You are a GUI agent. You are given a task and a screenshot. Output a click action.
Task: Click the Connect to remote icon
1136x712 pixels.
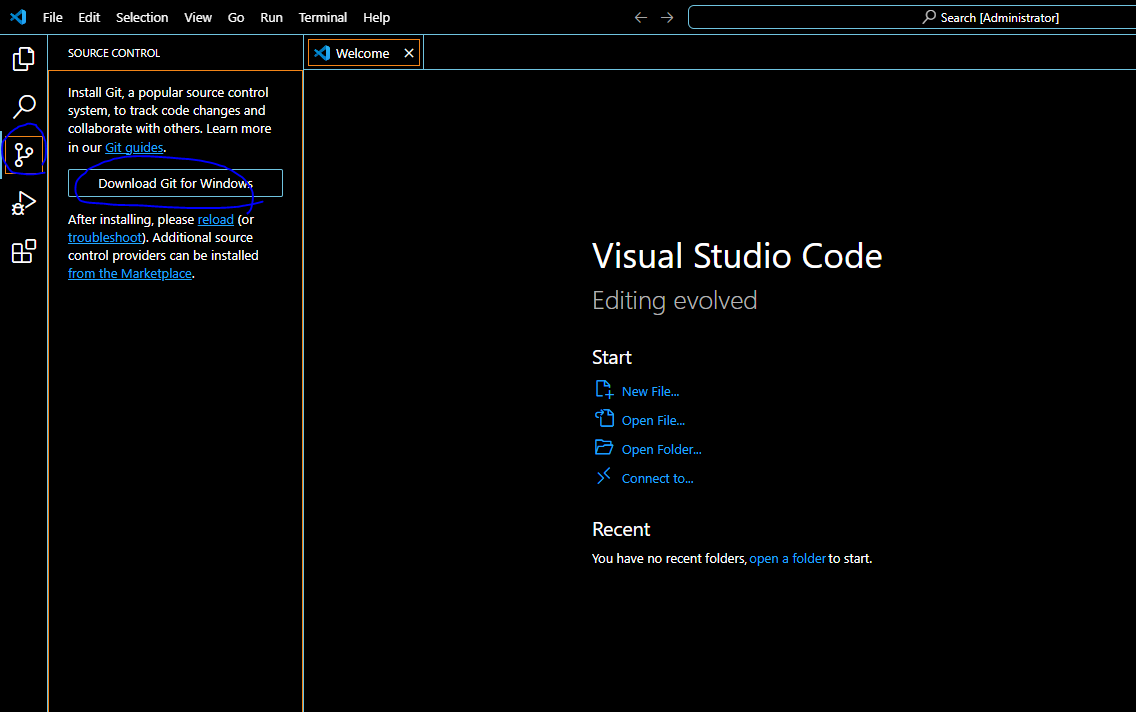604,477
